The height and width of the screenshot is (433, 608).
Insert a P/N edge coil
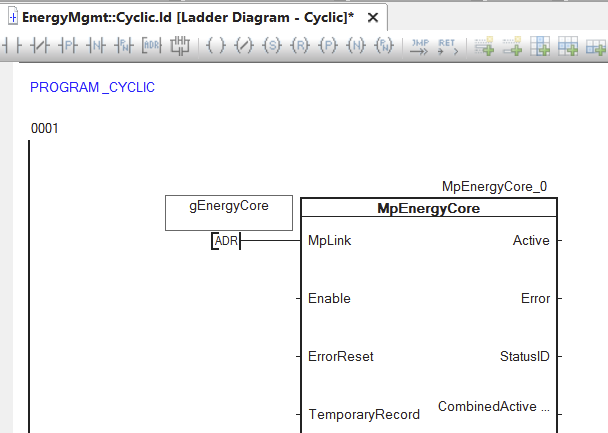point(384,46)
